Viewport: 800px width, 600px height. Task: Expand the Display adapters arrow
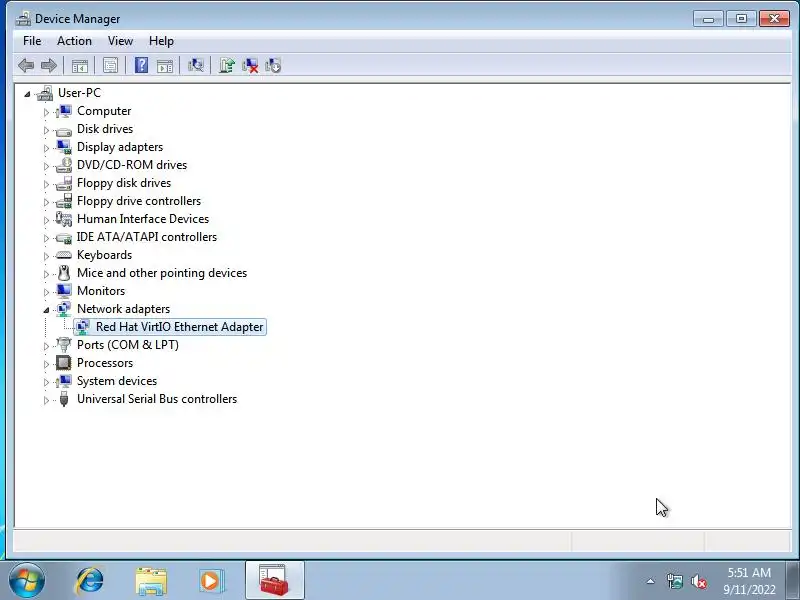pos(46,148)
